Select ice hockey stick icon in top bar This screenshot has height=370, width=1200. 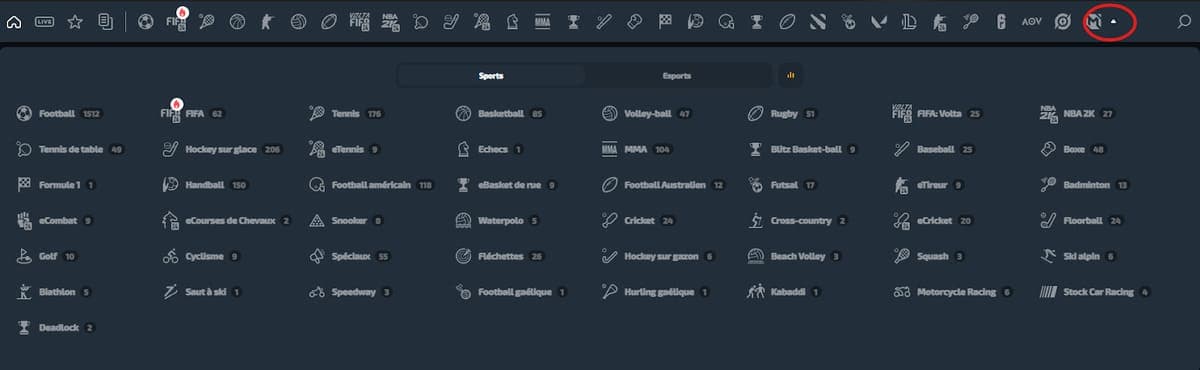point(451,21)
